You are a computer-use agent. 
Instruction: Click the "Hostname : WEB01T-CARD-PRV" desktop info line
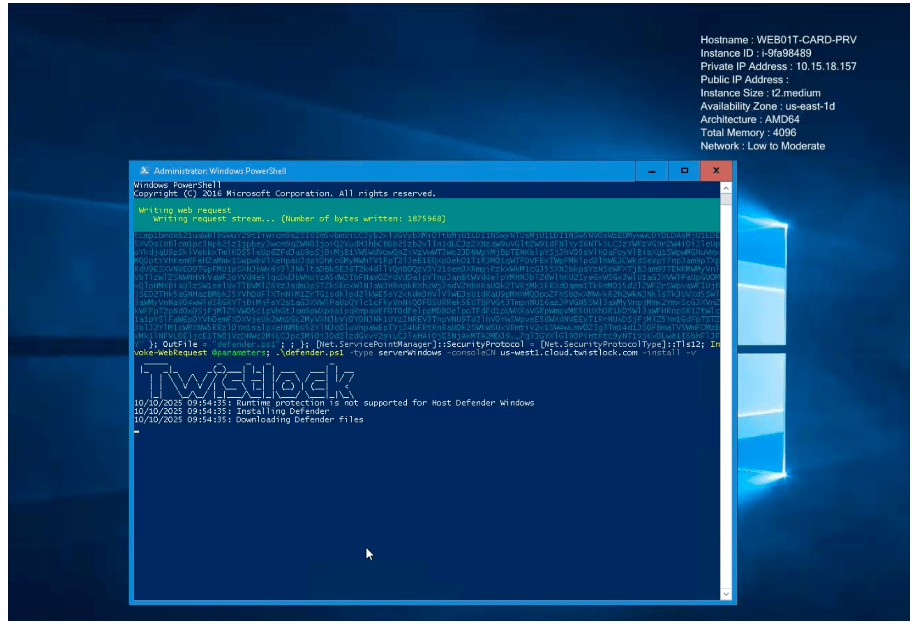click(x=778, y=40)
